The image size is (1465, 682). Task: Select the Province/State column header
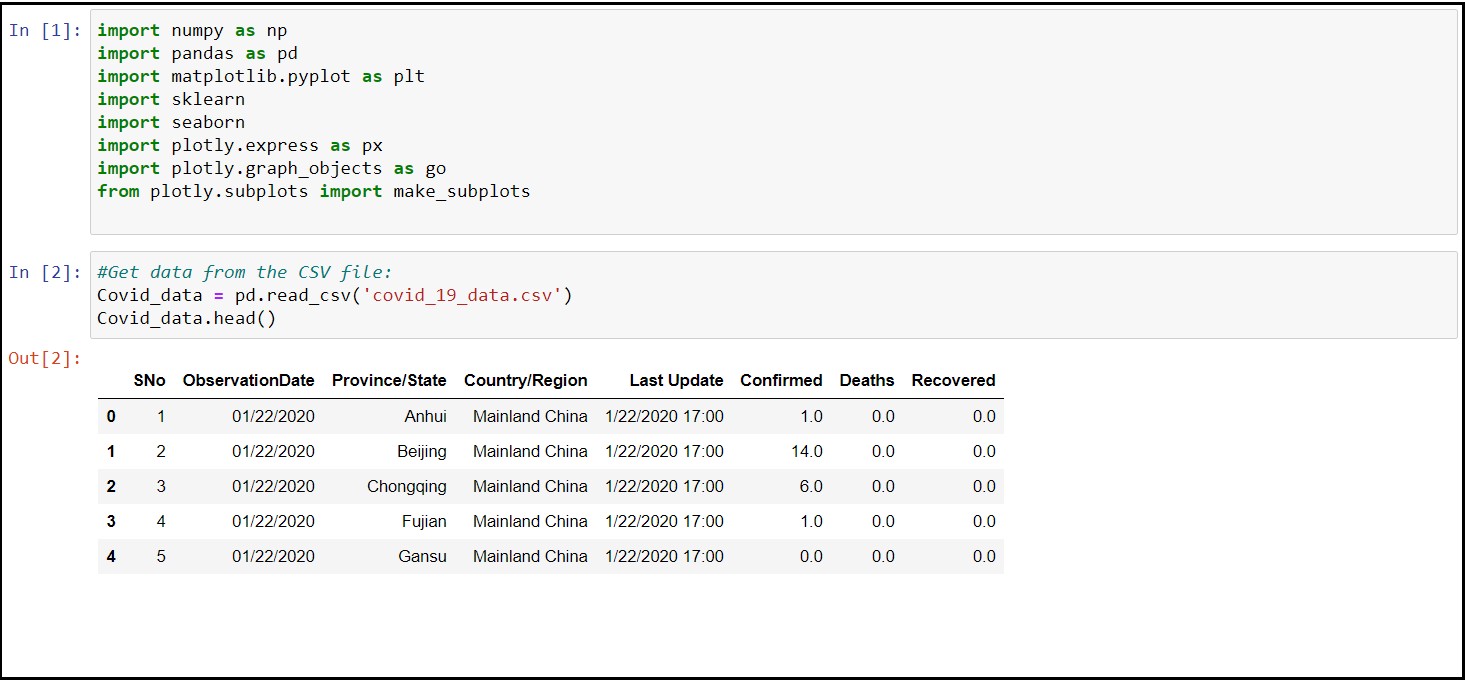point(390,380)
